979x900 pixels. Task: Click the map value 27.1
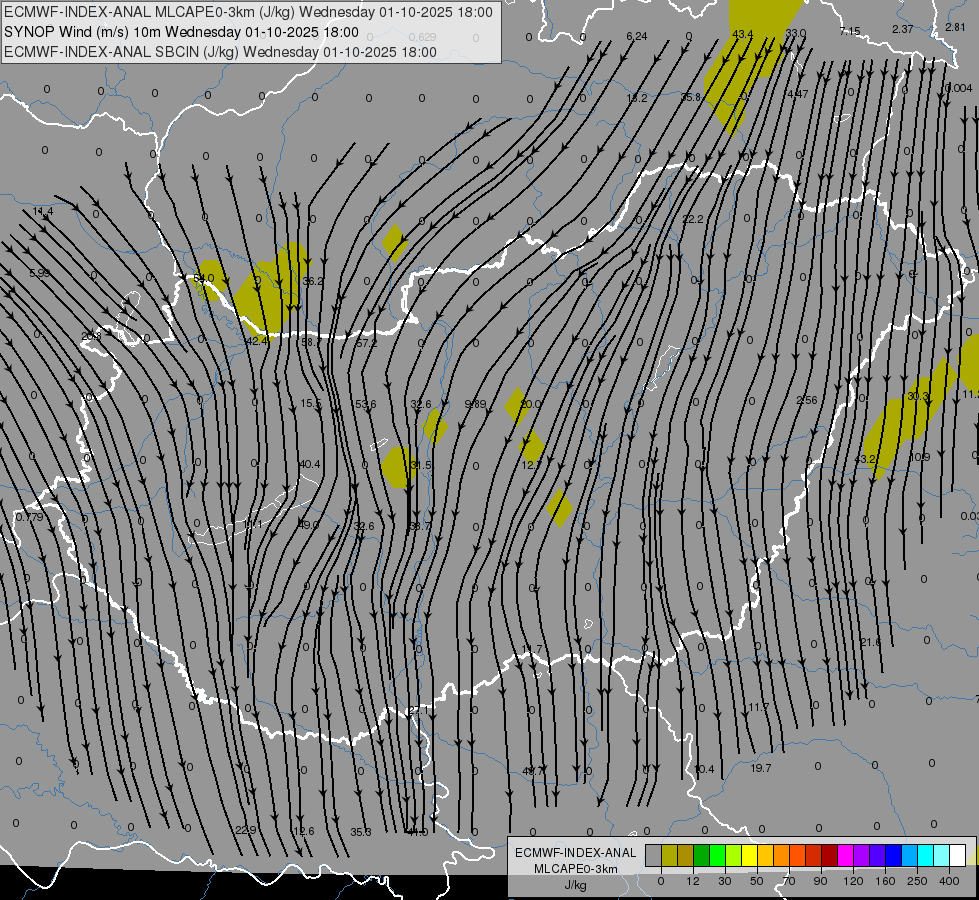[419, 710]
